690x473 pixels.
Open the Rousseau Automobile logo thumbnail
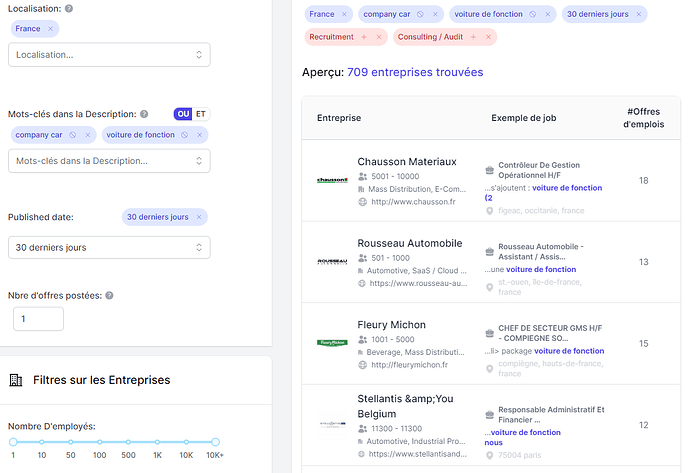click(x=332, y=262)
